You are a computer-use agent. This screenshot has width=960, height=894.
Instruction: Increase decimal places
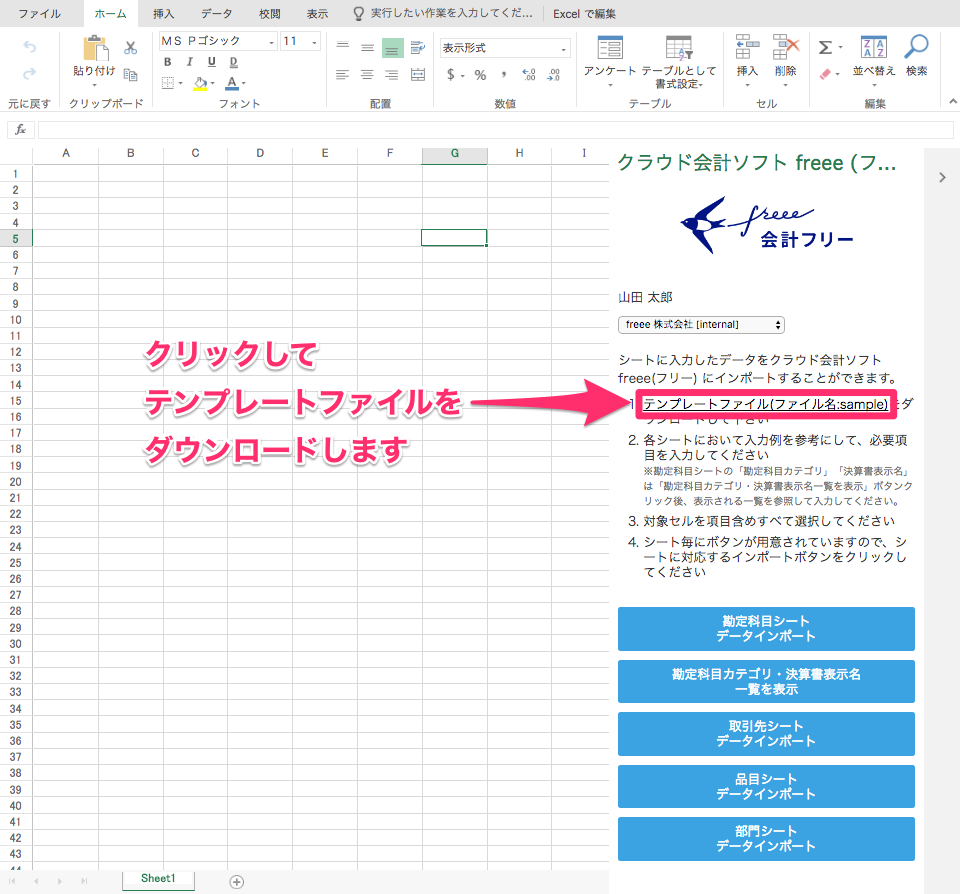(529, 75)
